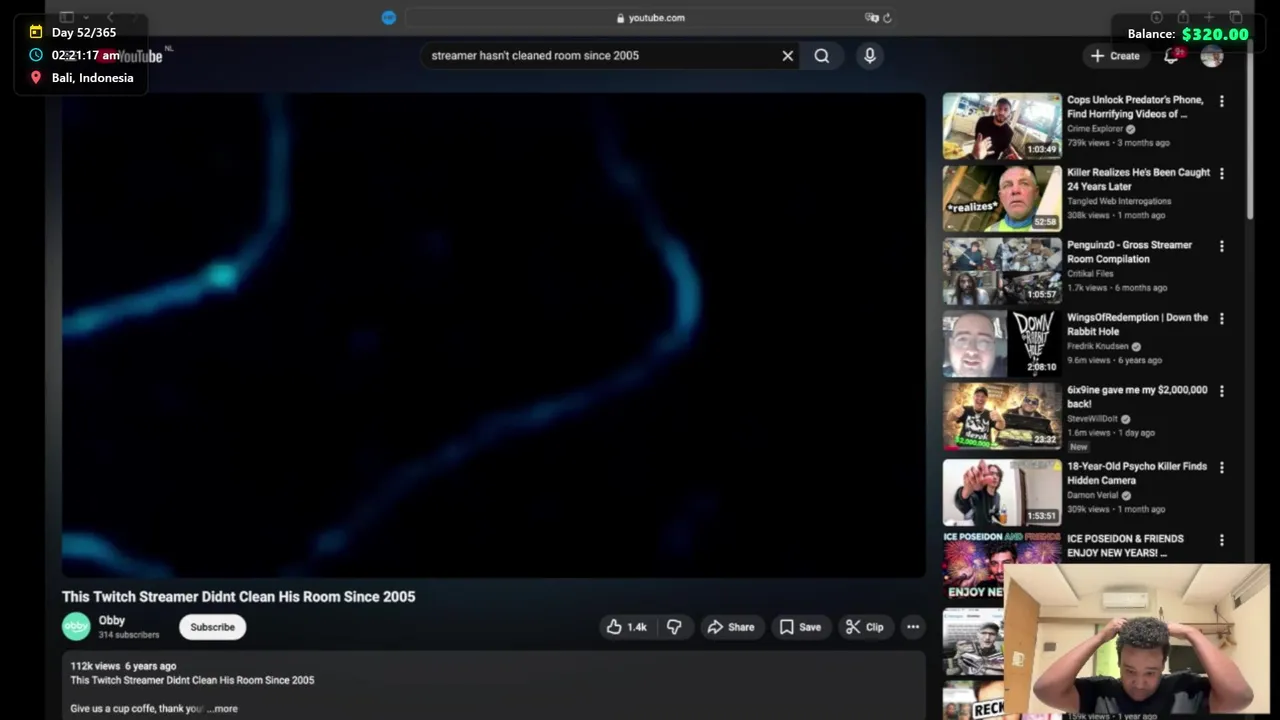1280x720 pixels.
Task: Open Safari tab overview icon
Action: [1236, 17]
